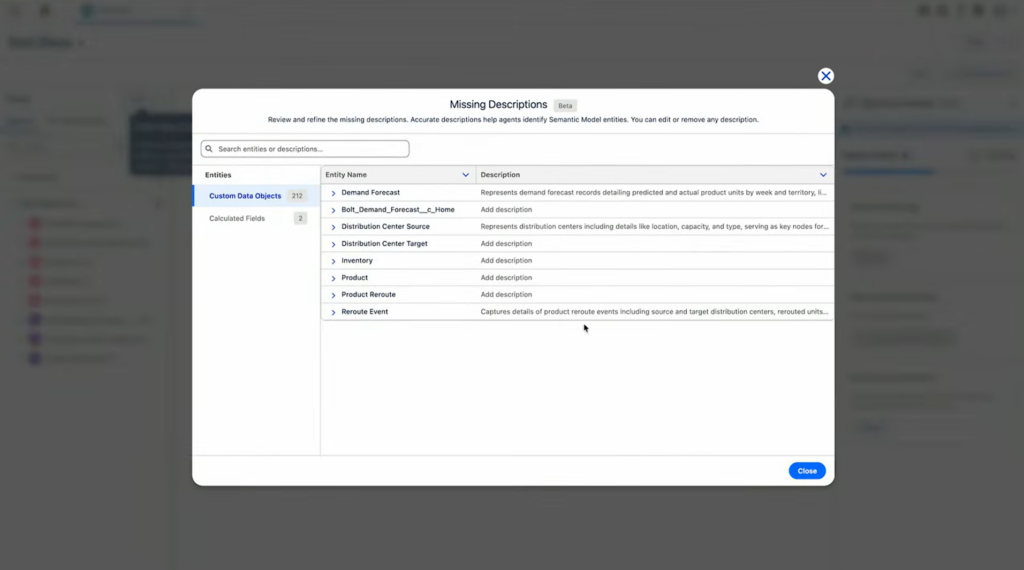The height and width of the screenshot is (570, 1024).
Task: Expand the Product row chevron
Action: (x=333, y=278)
